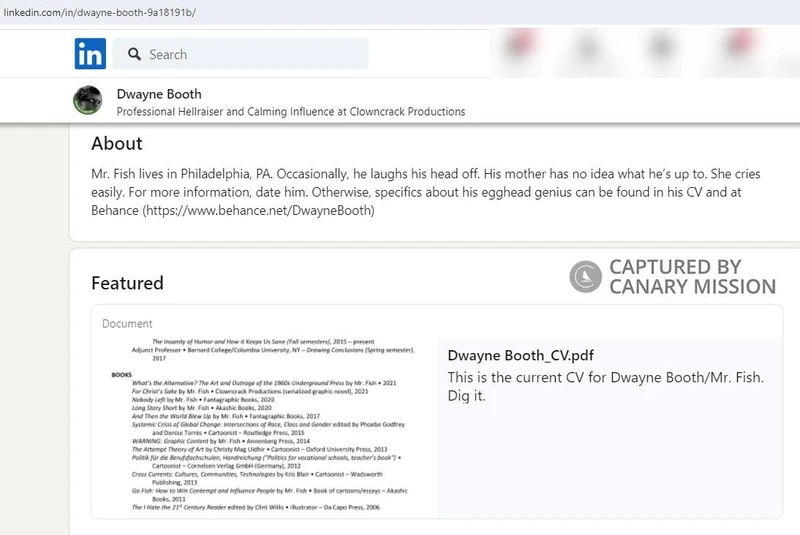Click the 'Mr. Fish lives in Philadelphia' sentence
Screen dimensions: 800x535
click(x=182, y=174)
